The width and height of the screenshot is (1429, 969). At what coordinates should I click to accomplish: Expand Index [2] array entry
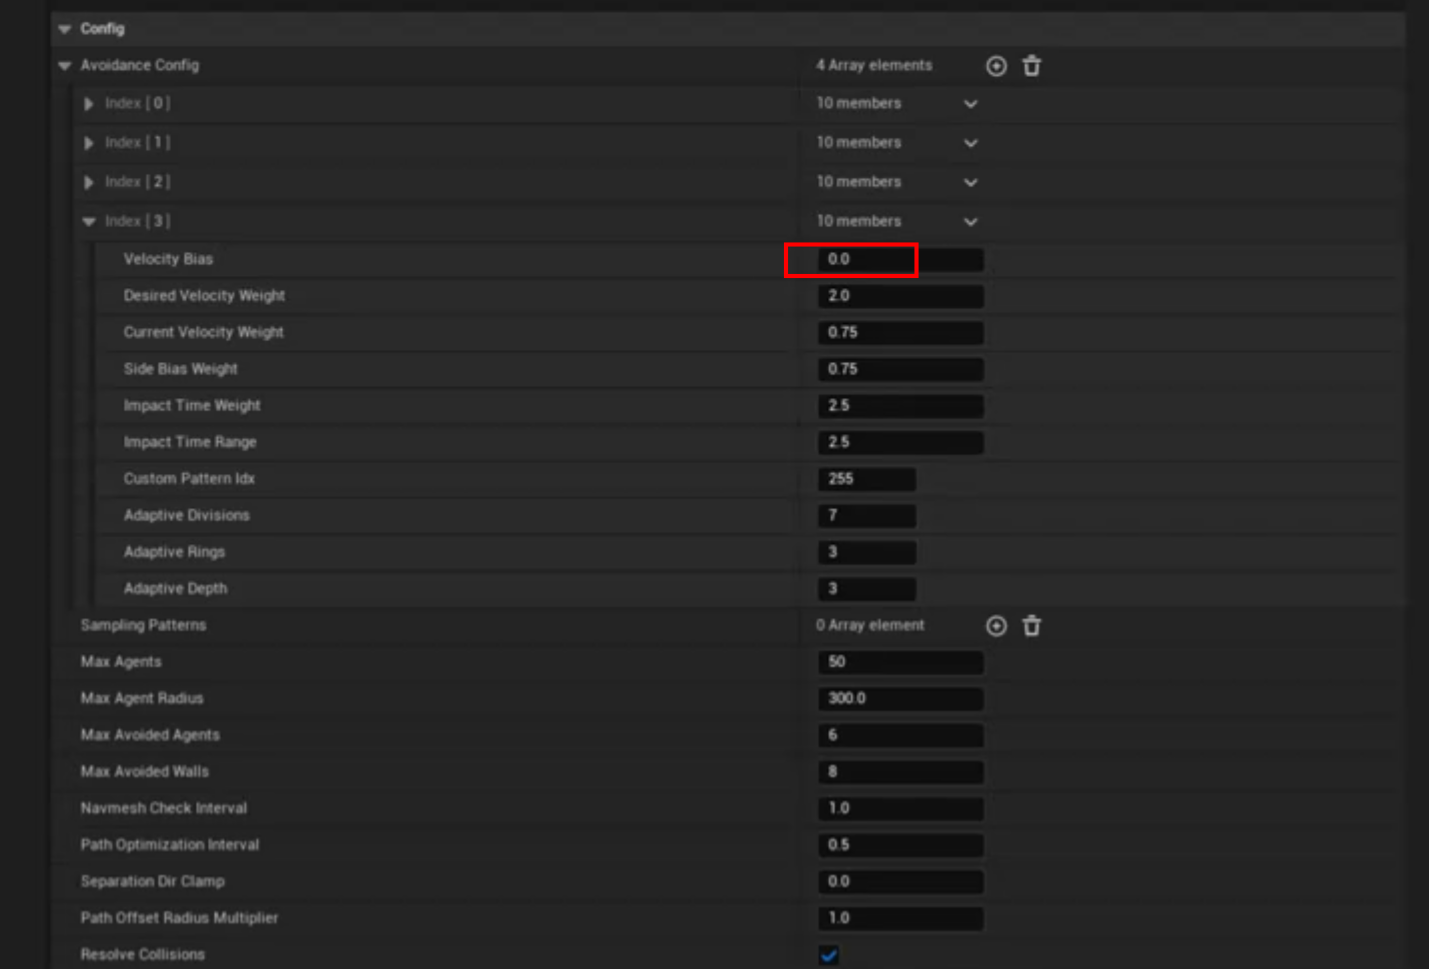coord(89,182)
